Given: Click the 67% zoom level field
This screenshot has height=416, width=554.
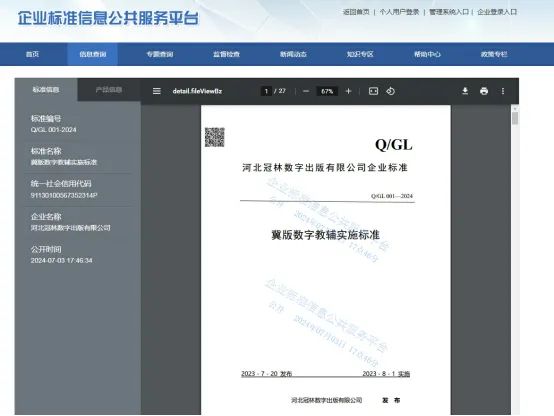Looking at the screenshot, I should coord(327,91).
